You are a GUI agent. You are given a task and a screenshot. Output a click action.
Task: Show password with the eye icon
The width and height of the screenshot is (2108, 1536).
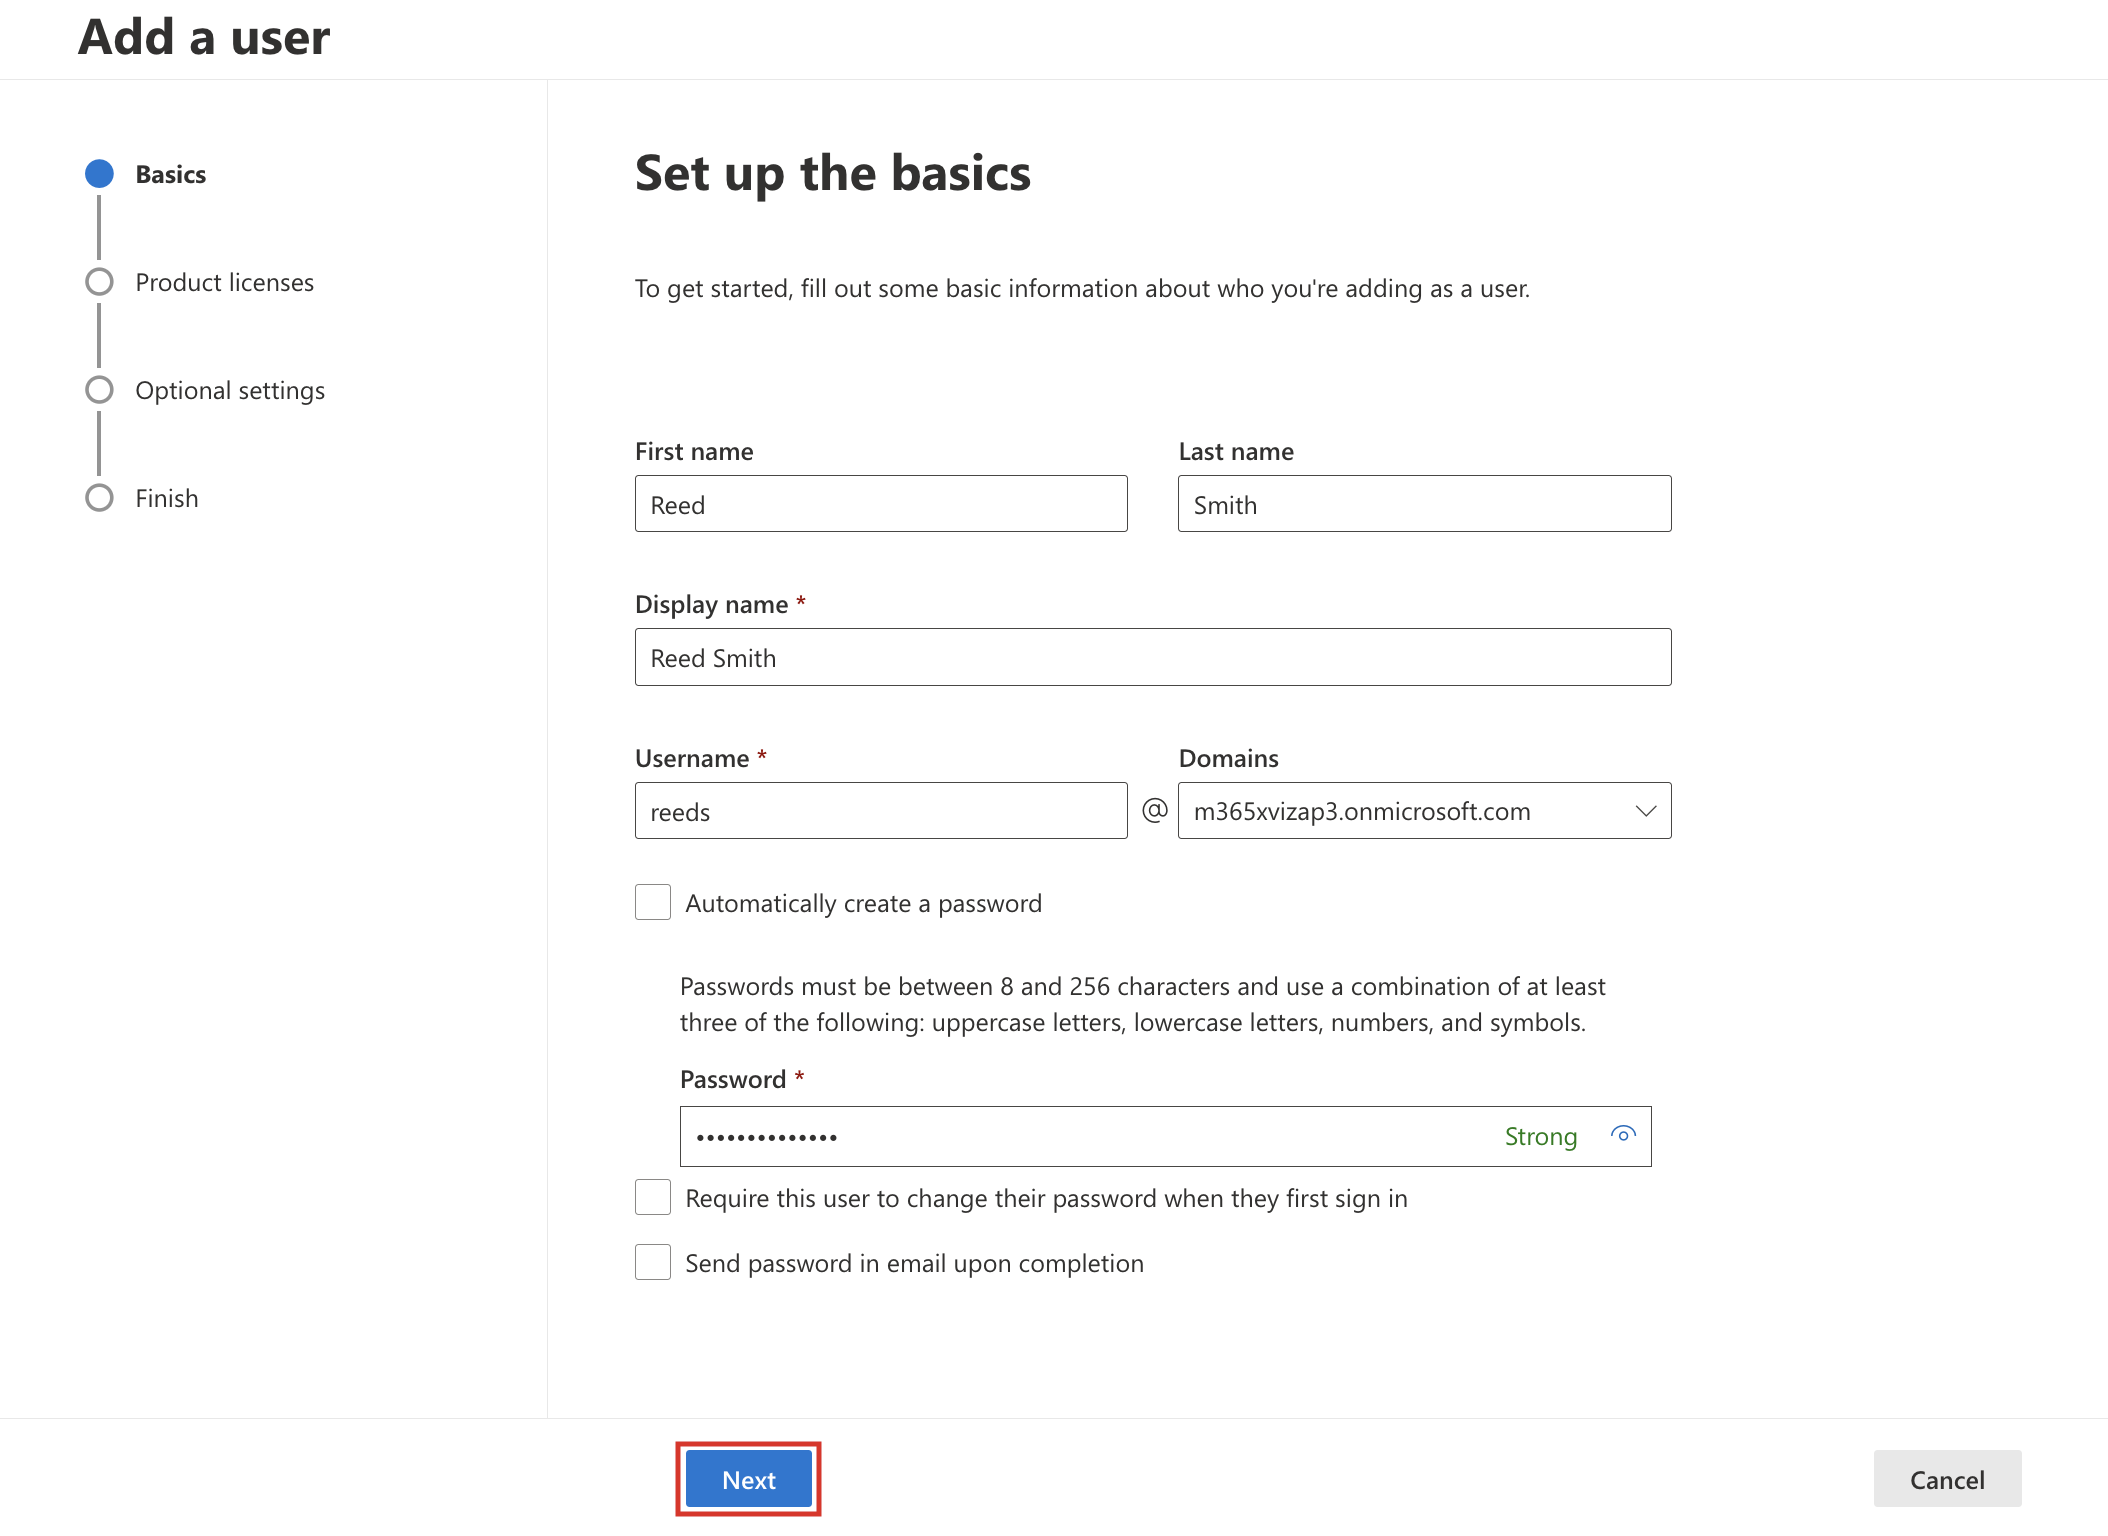pos(1622,1134)
